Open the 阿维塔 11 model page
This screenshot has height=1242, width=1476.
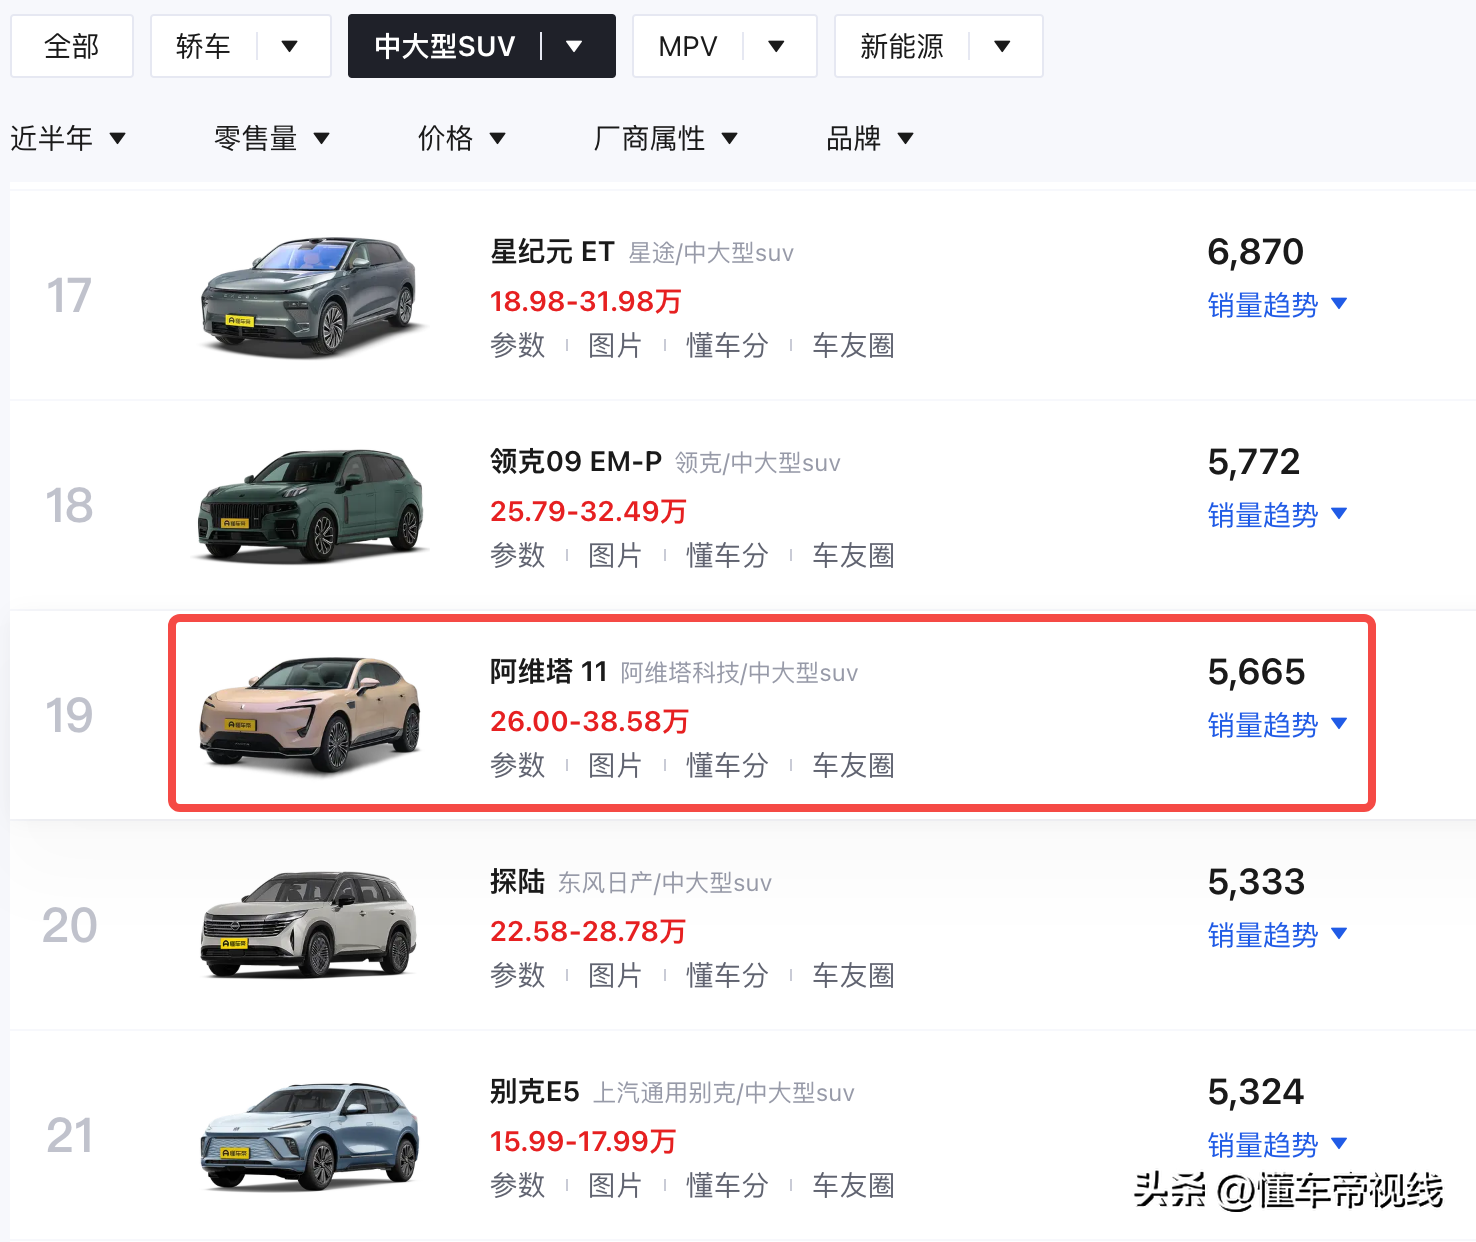click(546, 672)
